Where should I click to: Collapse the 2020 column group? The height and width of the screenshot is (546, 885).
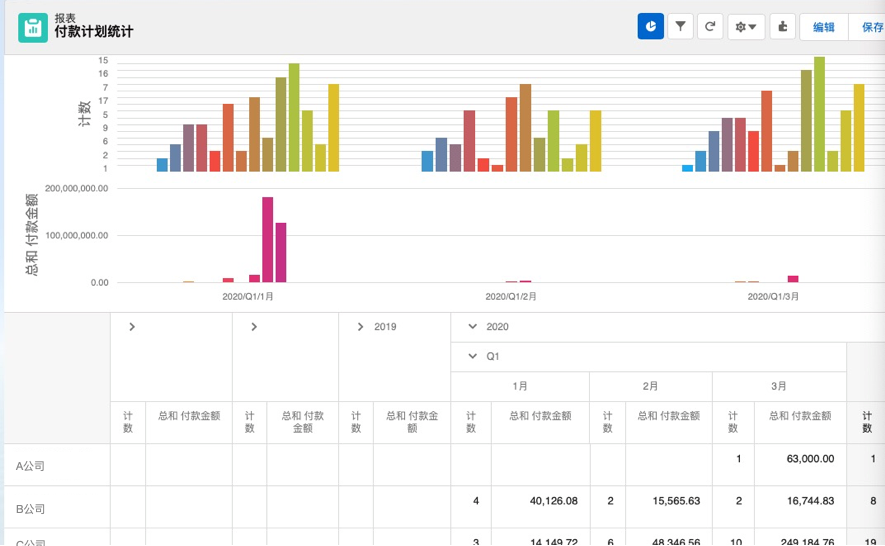473,326
